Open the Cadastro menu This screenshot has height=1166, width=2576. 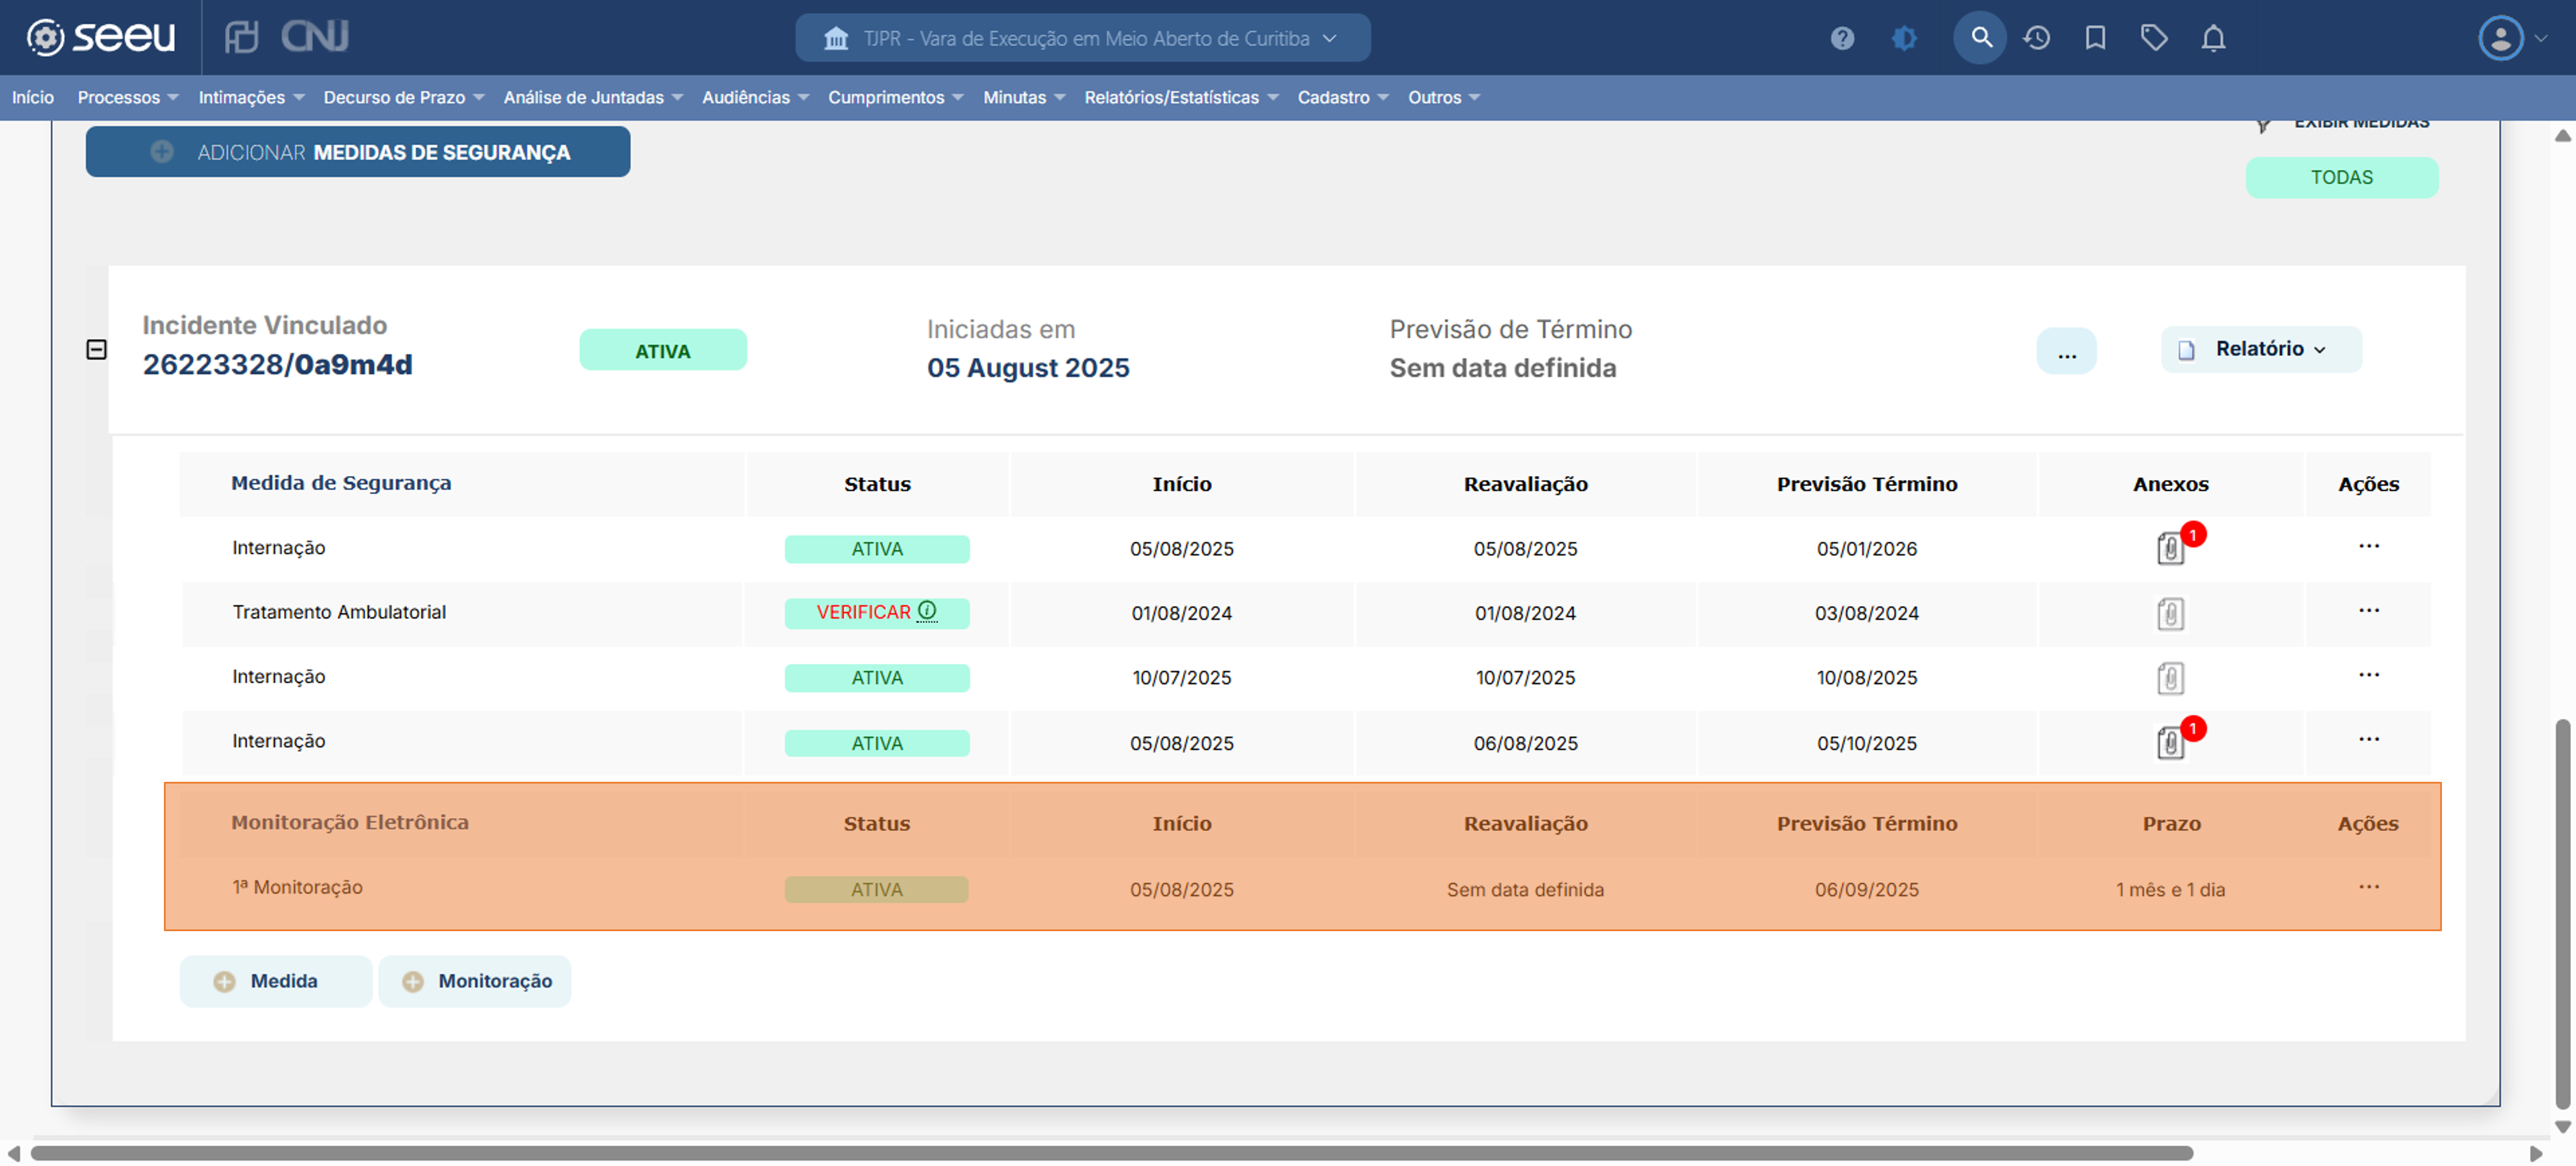(1343, 97)
